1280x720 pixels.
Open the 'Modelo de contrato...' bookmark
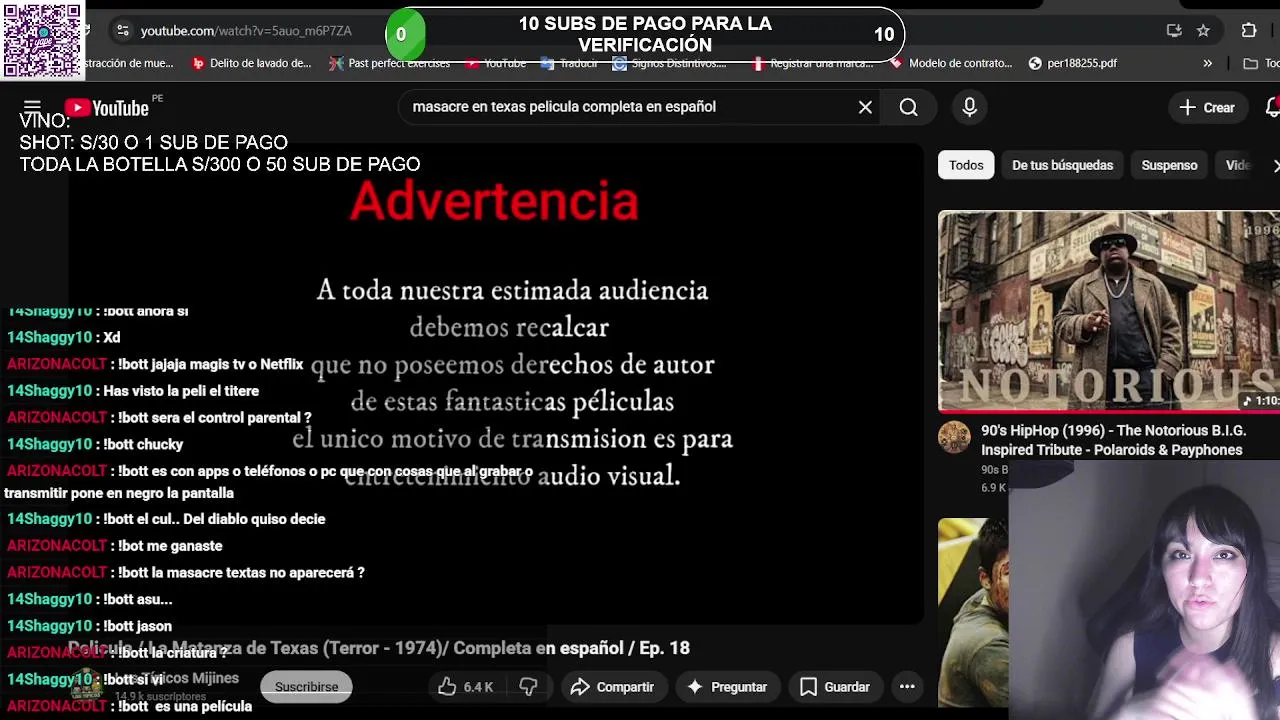(951, 63)
